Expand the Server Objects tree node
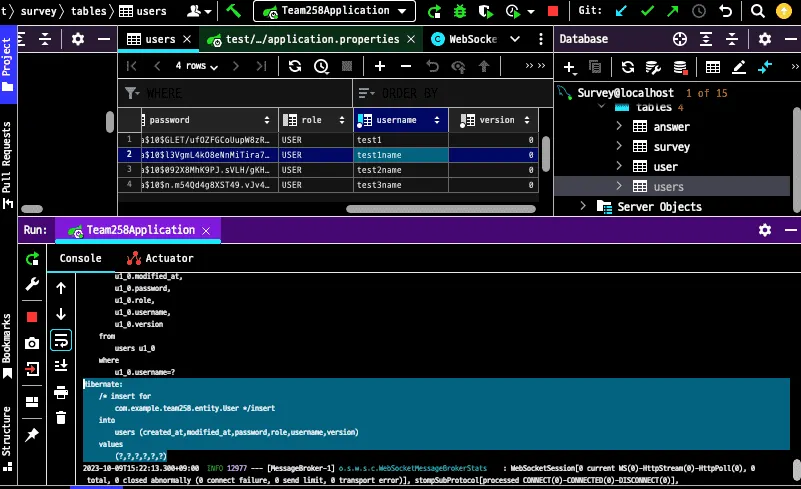 point(583,206)
